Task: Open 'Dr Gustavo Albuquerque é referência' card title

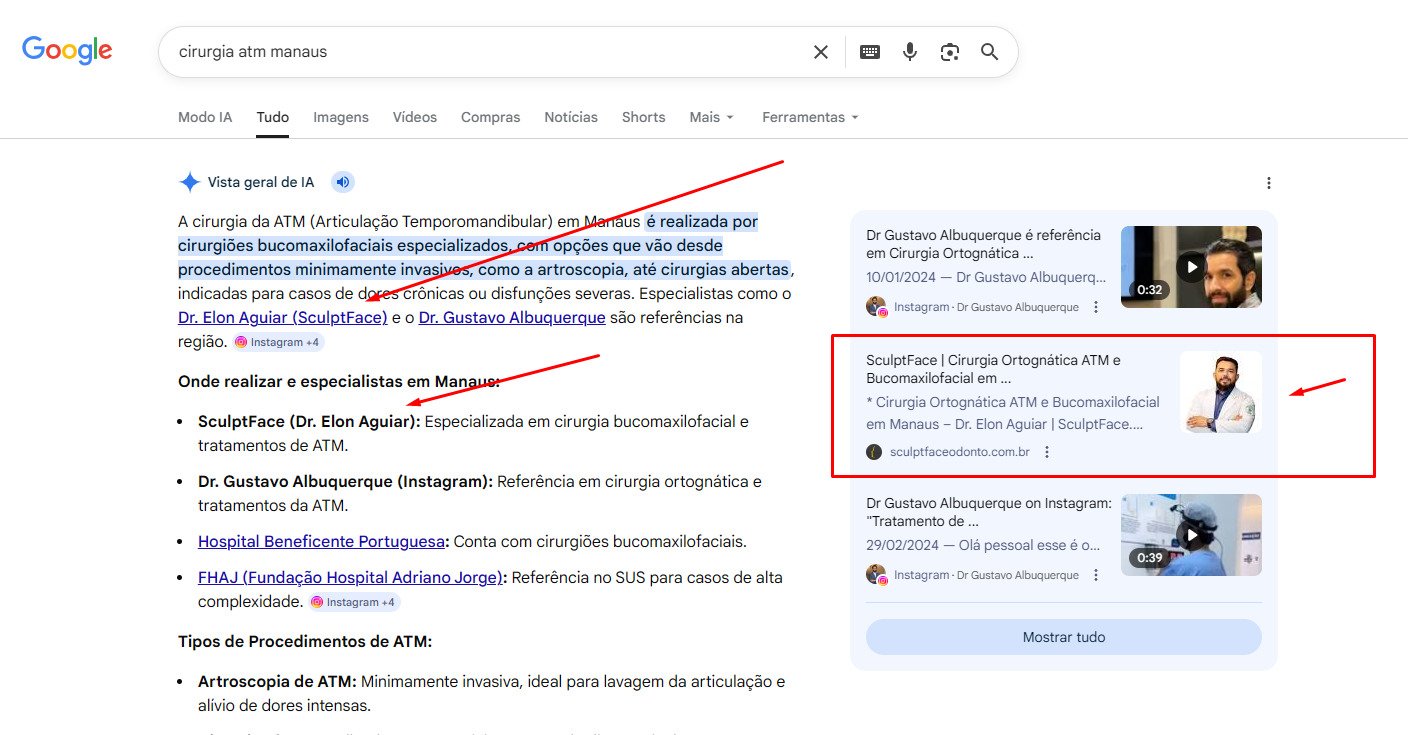Action: [984, 244]
